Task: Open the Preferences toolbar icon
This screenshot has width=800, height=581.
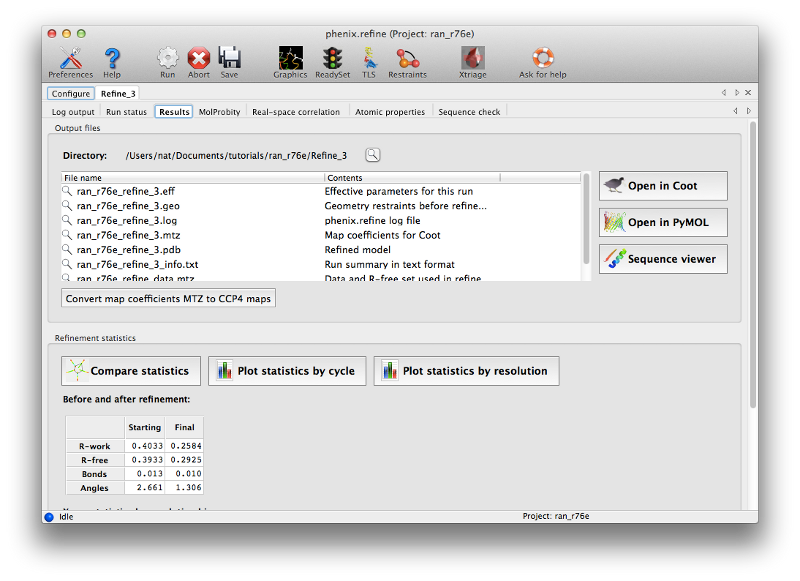Action: coord(70,60)
